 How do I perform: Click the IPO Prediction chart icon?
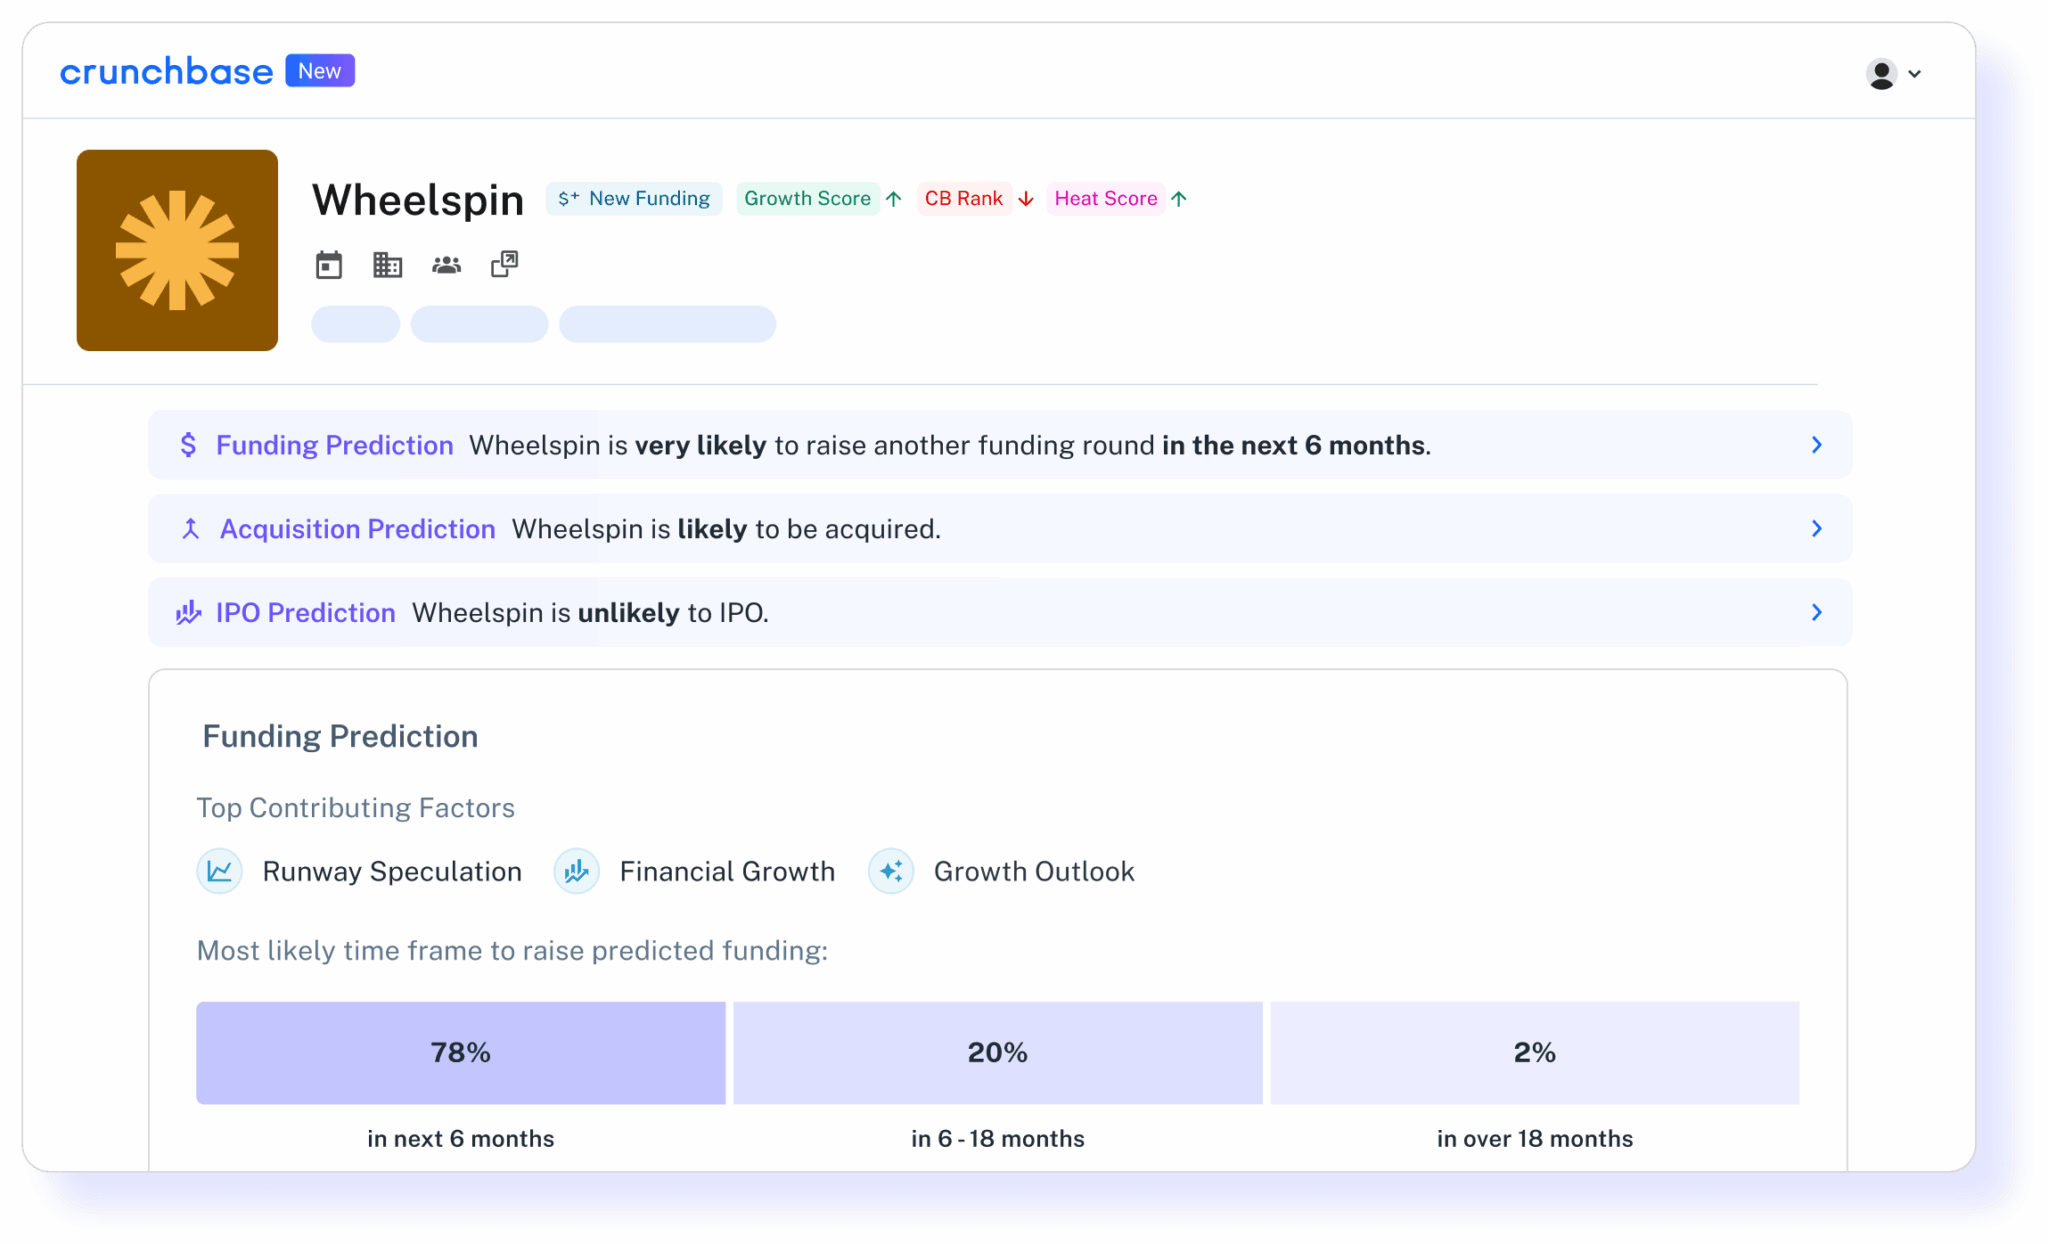pyautogui.click(x=187, y=612)
